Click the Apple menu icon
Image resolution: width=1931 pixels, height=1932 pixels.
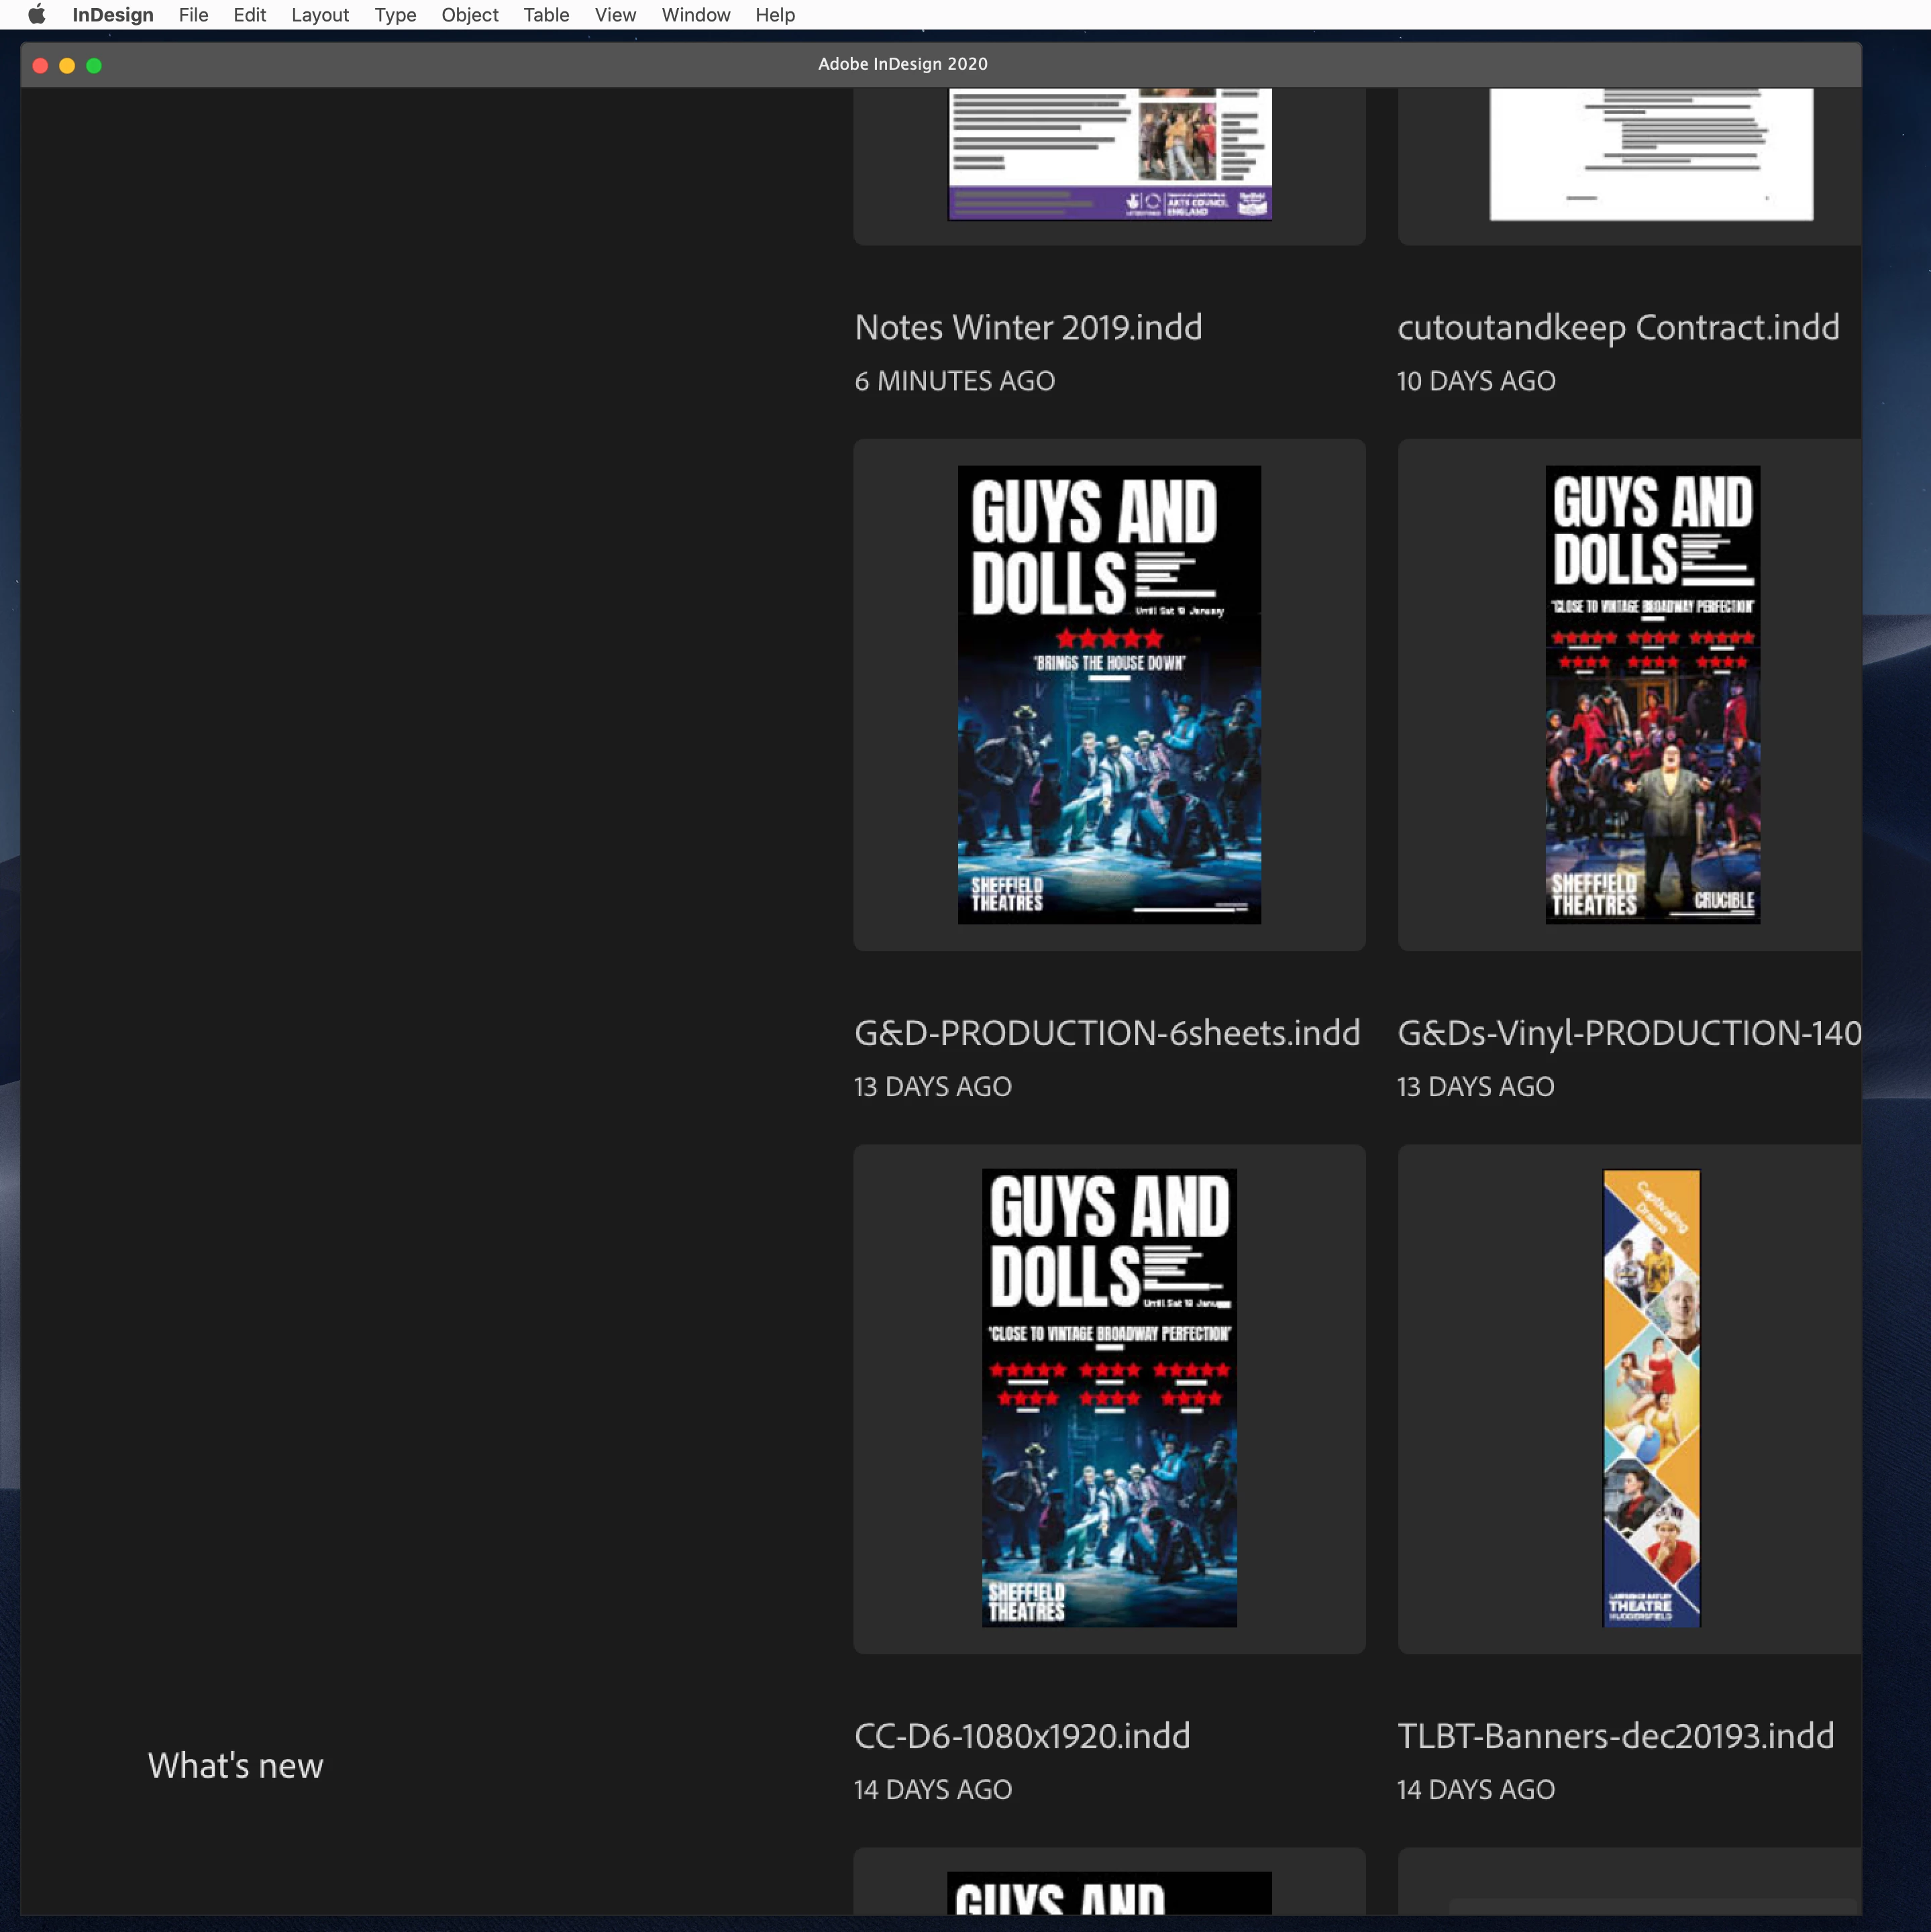pyautogui.click(x=37, y=15)
